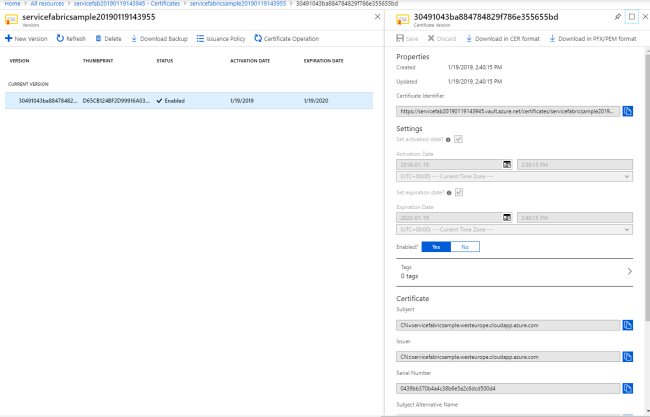The height and width of the screenshot is (417, 650).
Task: Refresh the certificate versions list
Action: [71, 39]
